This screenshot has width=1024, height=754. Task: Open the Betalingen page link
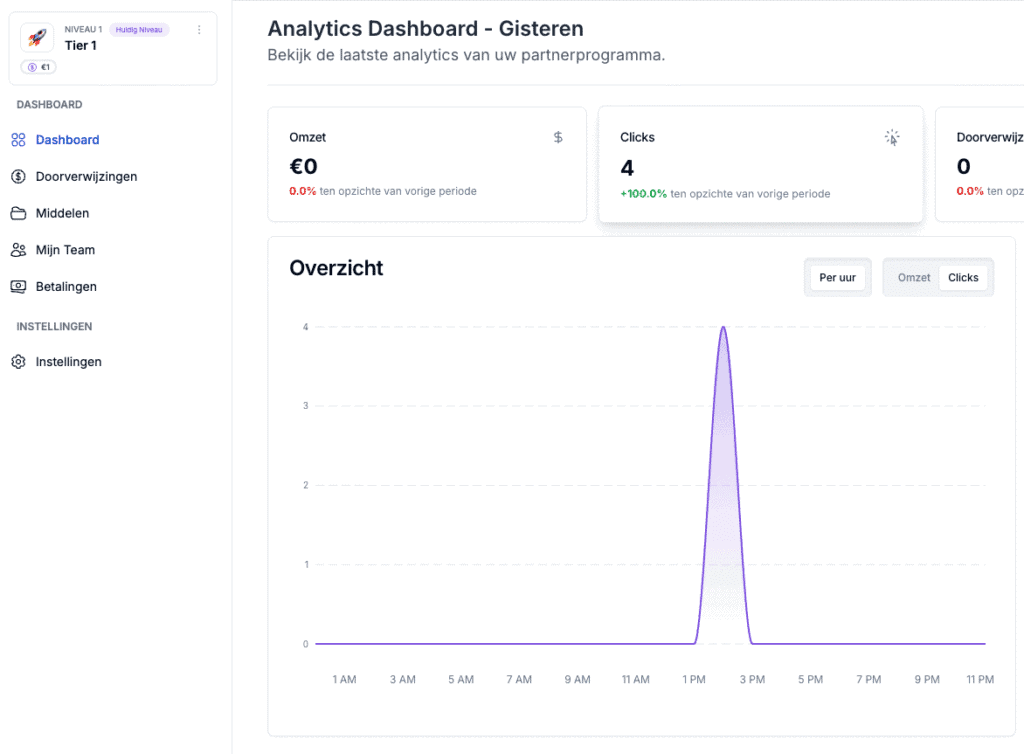66,287
